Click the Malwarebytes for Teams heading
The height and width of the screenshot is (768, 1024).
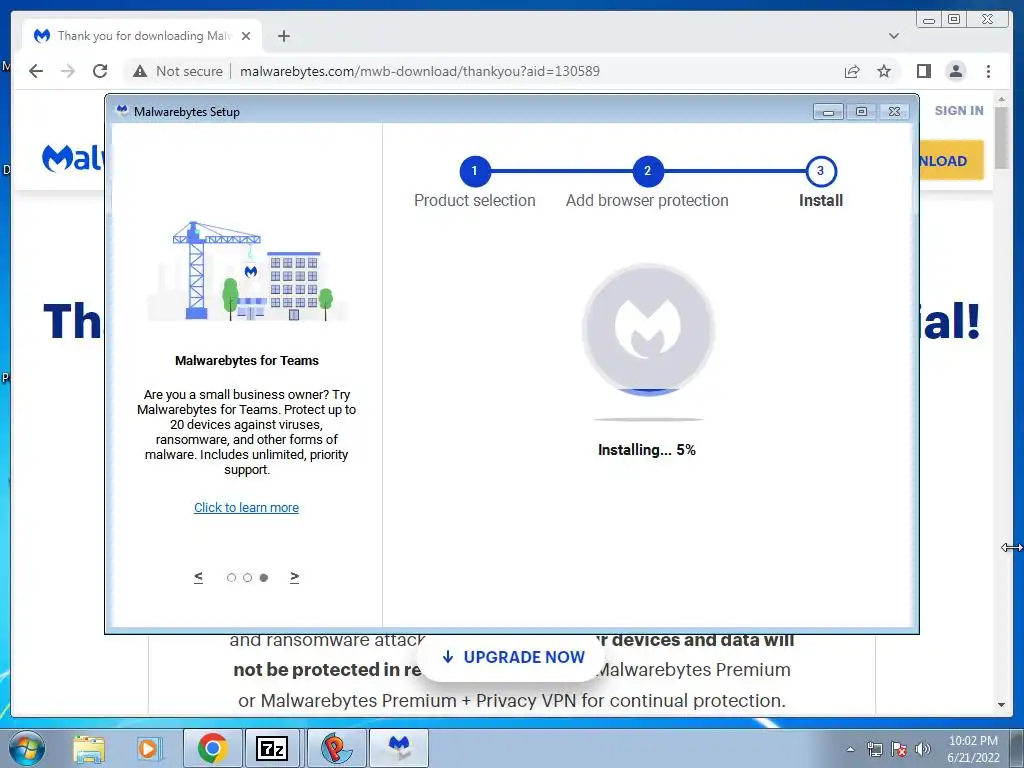[x=247, y=360]
